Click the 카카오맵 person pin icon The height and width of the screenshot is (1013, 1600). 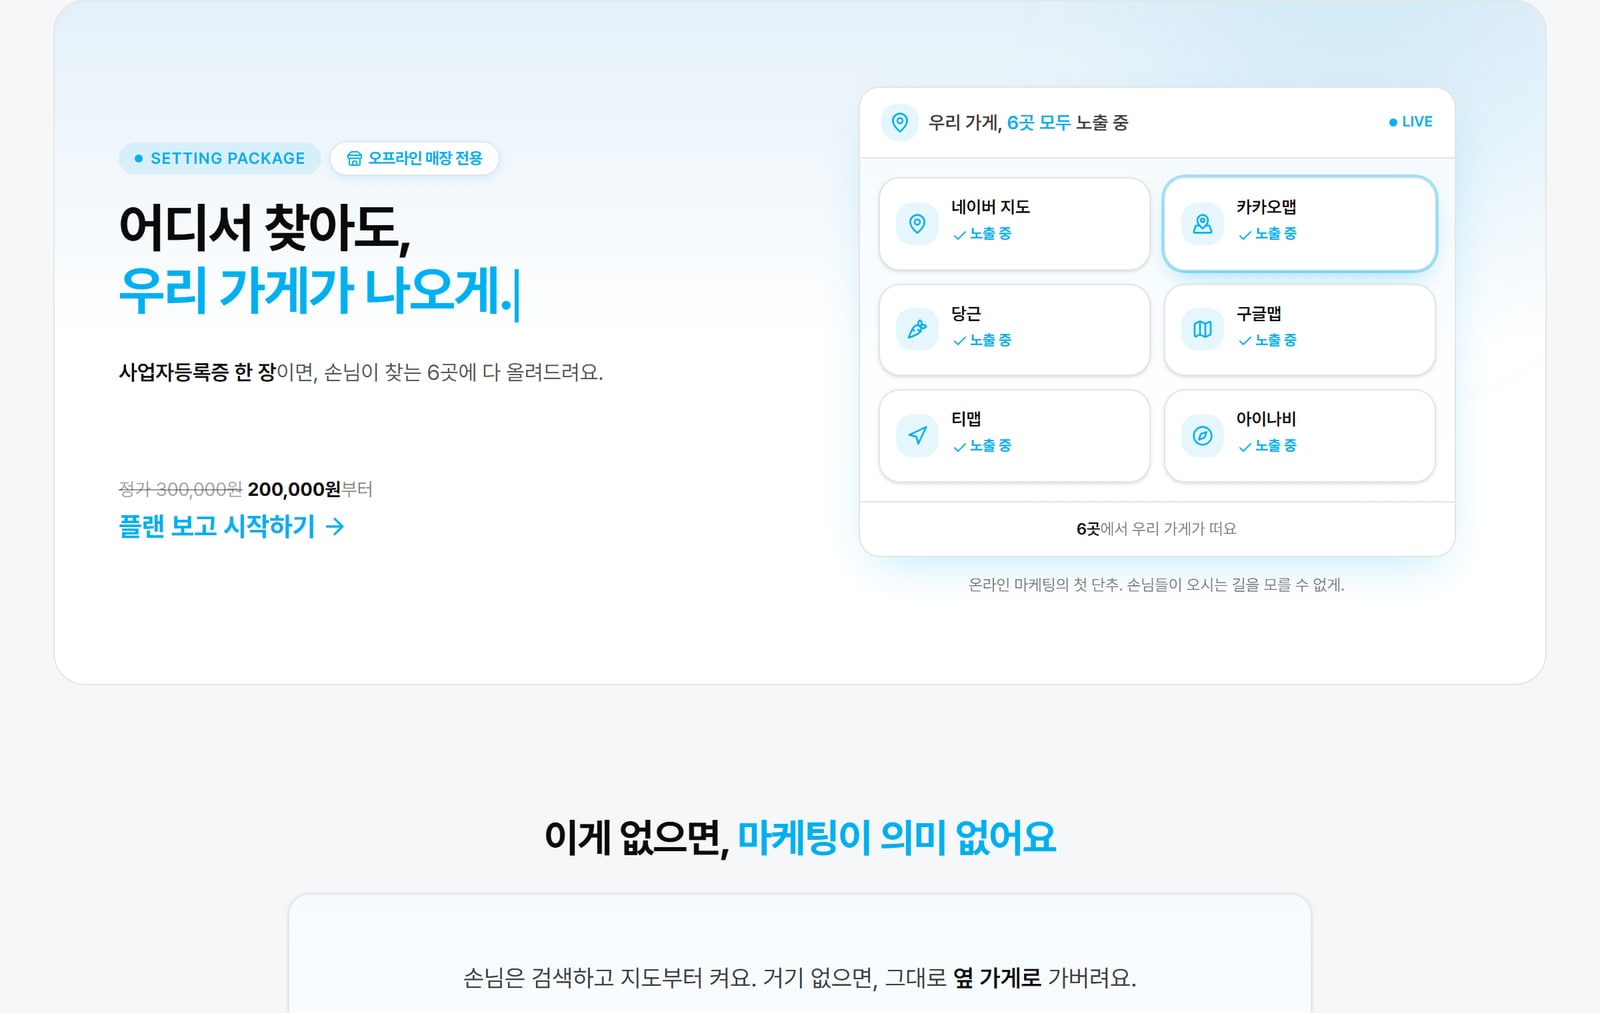[1202, 223]
